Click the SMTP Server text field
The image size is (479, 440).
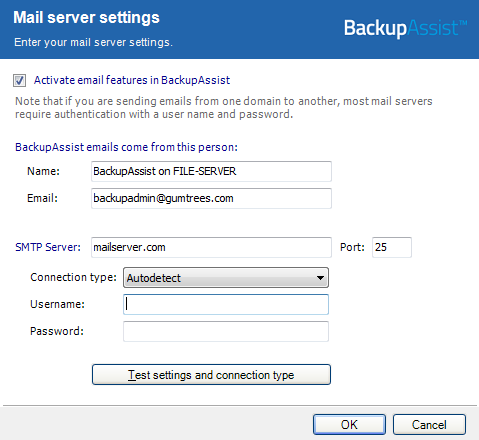(x=211, y=247)
